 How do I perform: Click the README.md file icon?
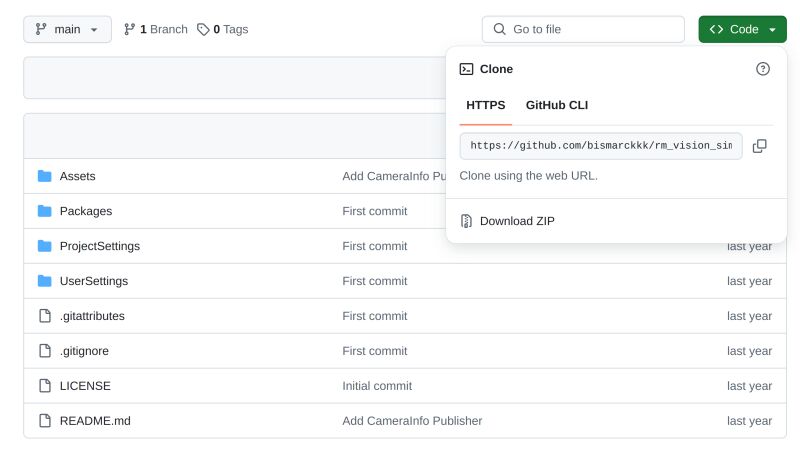[44, 421]
